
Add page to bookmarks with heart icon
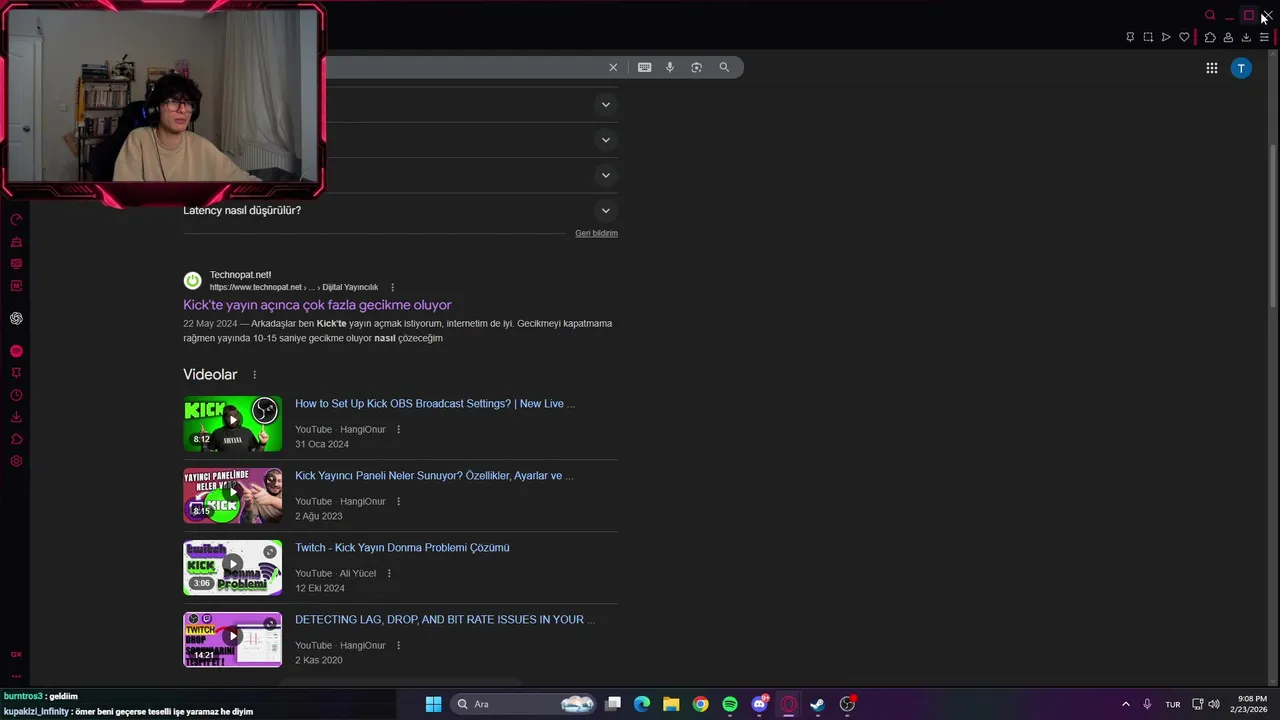(1185, 37)
